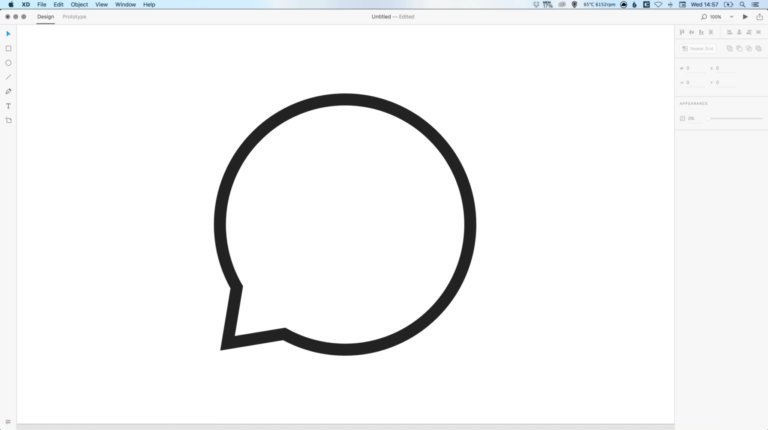The image size is (768, 430).
Task: Click the Add boolean operation icon
Action: pos(729,48)
